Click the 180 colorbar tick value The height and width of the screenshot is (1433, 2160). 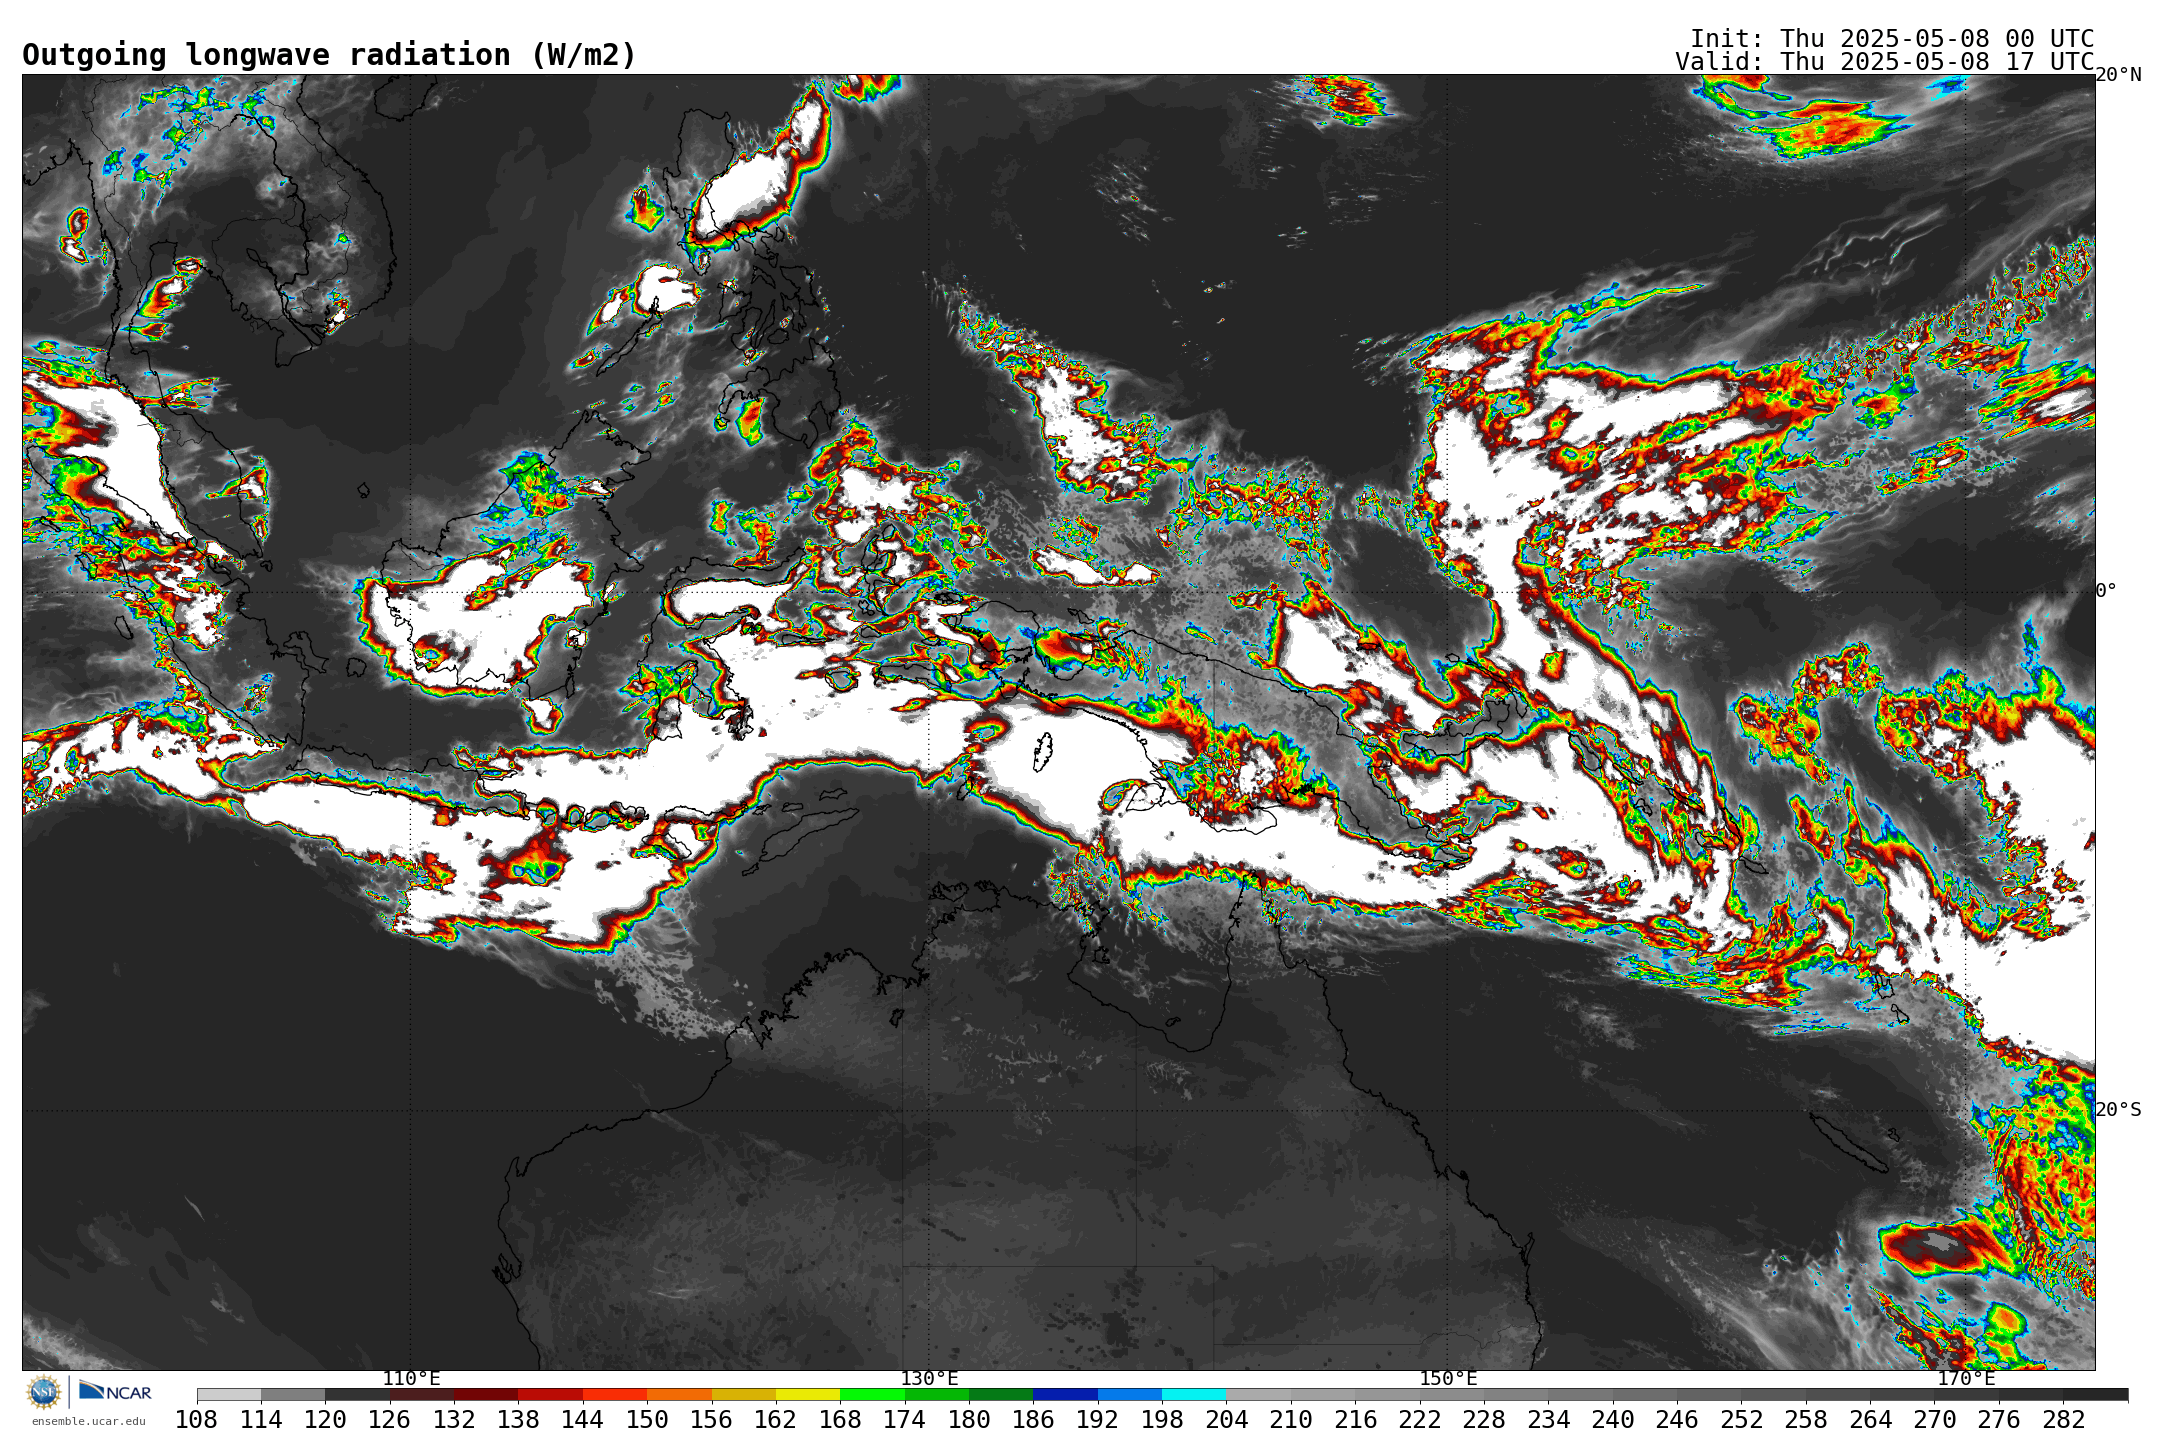969,1420
